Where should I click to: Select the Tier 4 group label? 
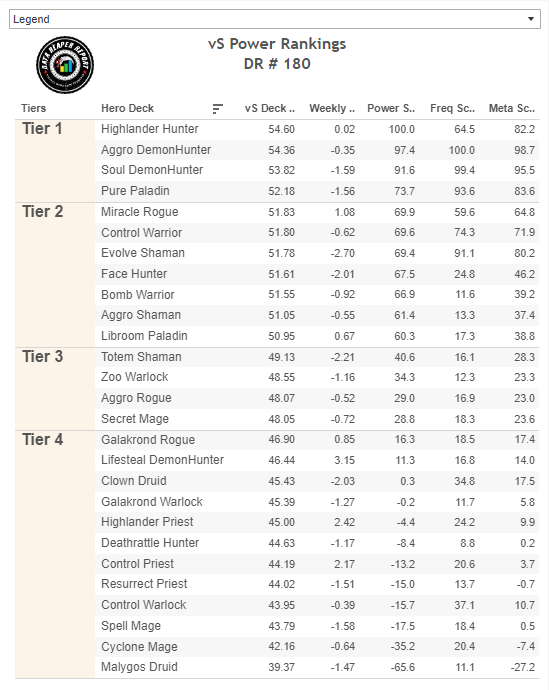click(x=43, y=440)
